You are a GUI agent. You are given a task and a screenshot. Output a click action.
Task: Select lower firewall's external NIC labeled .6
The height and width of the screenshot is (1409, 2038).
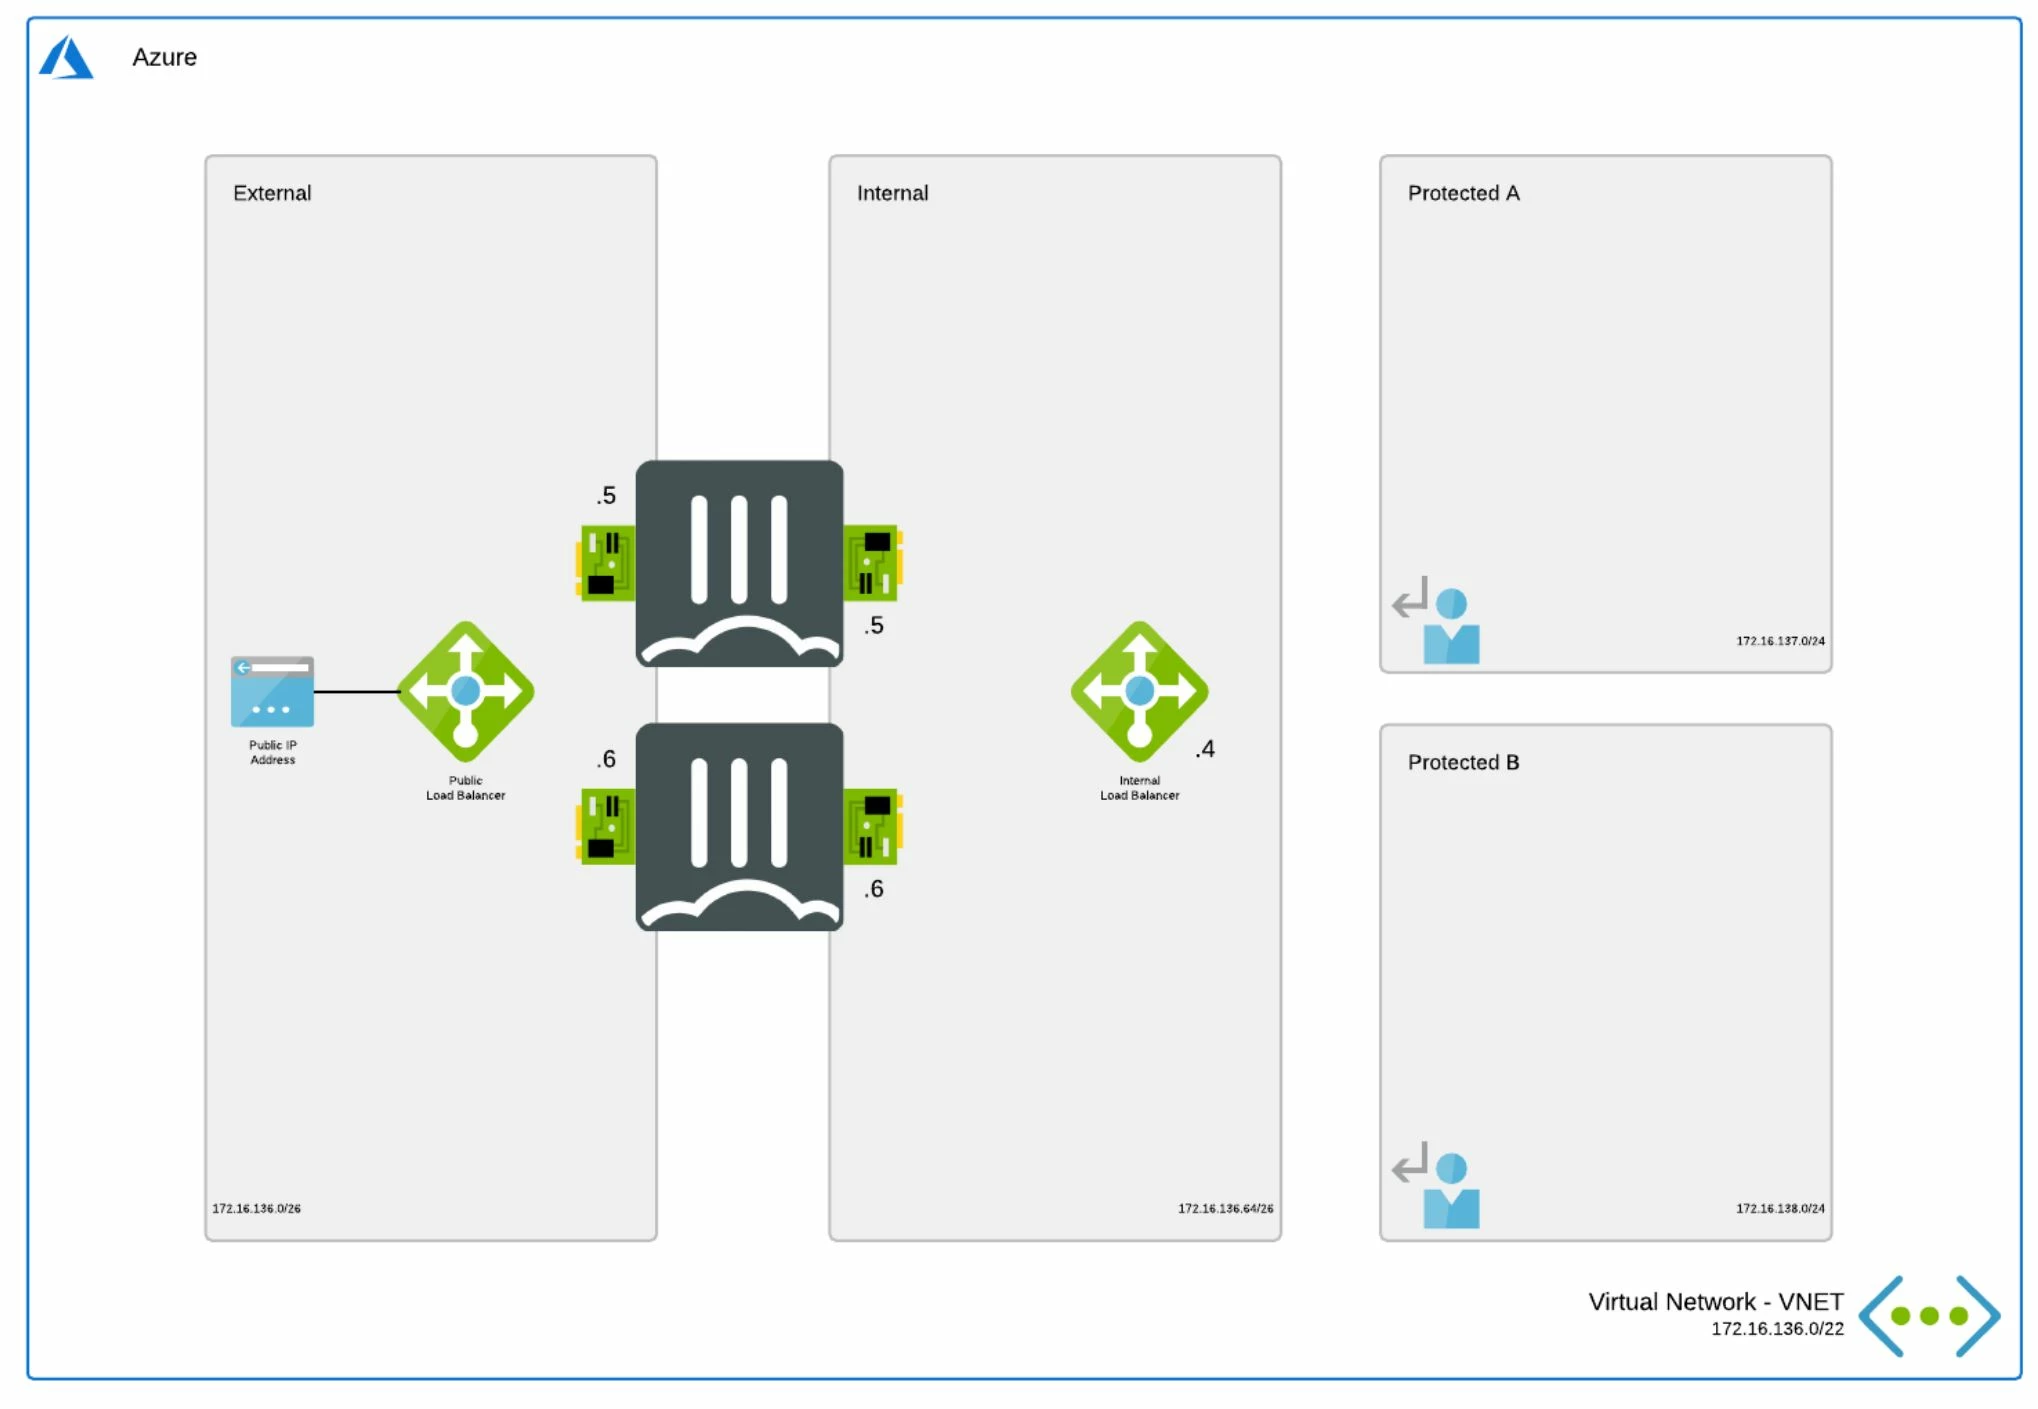(605, 827)
